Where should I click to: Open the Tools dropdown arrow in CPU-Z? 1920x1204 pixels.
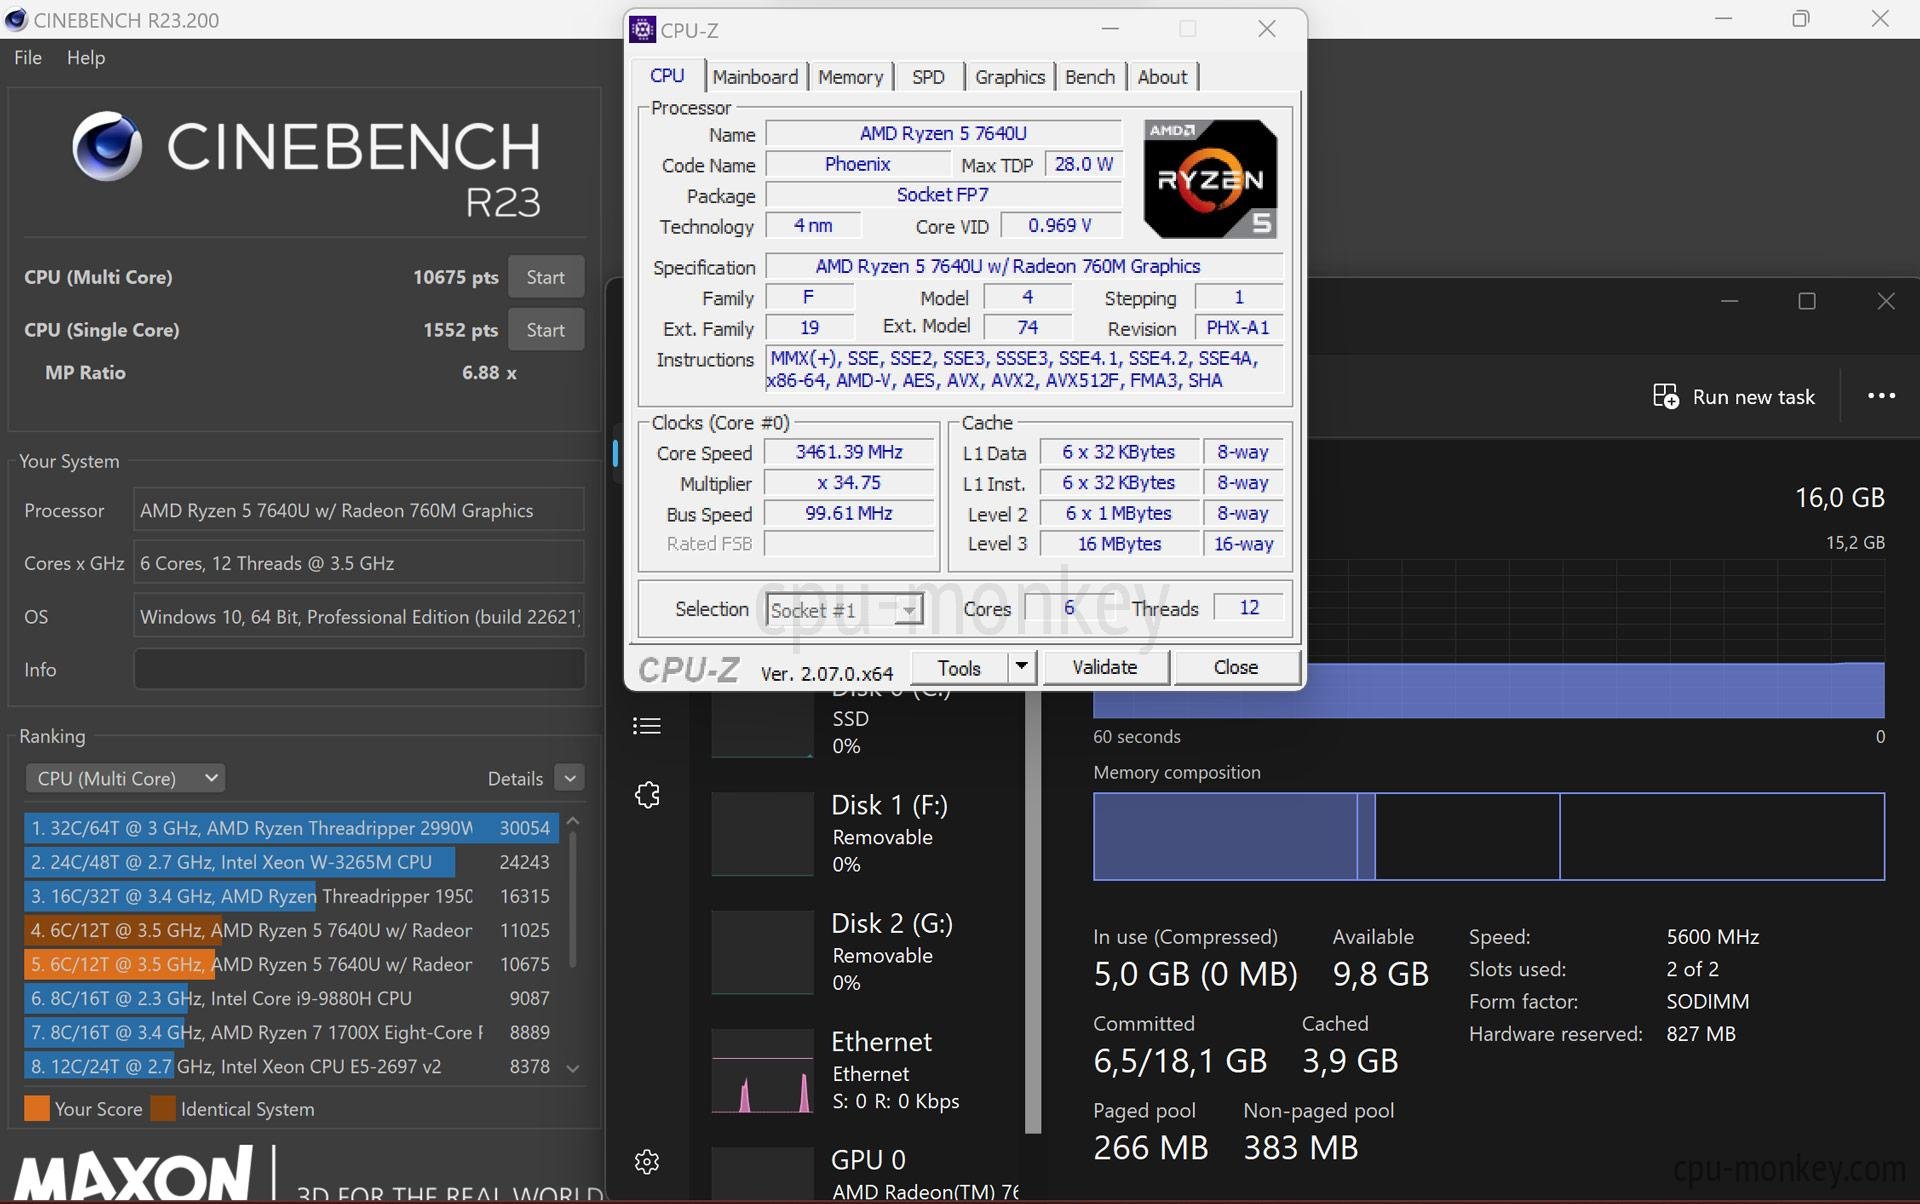[1021, 666]
